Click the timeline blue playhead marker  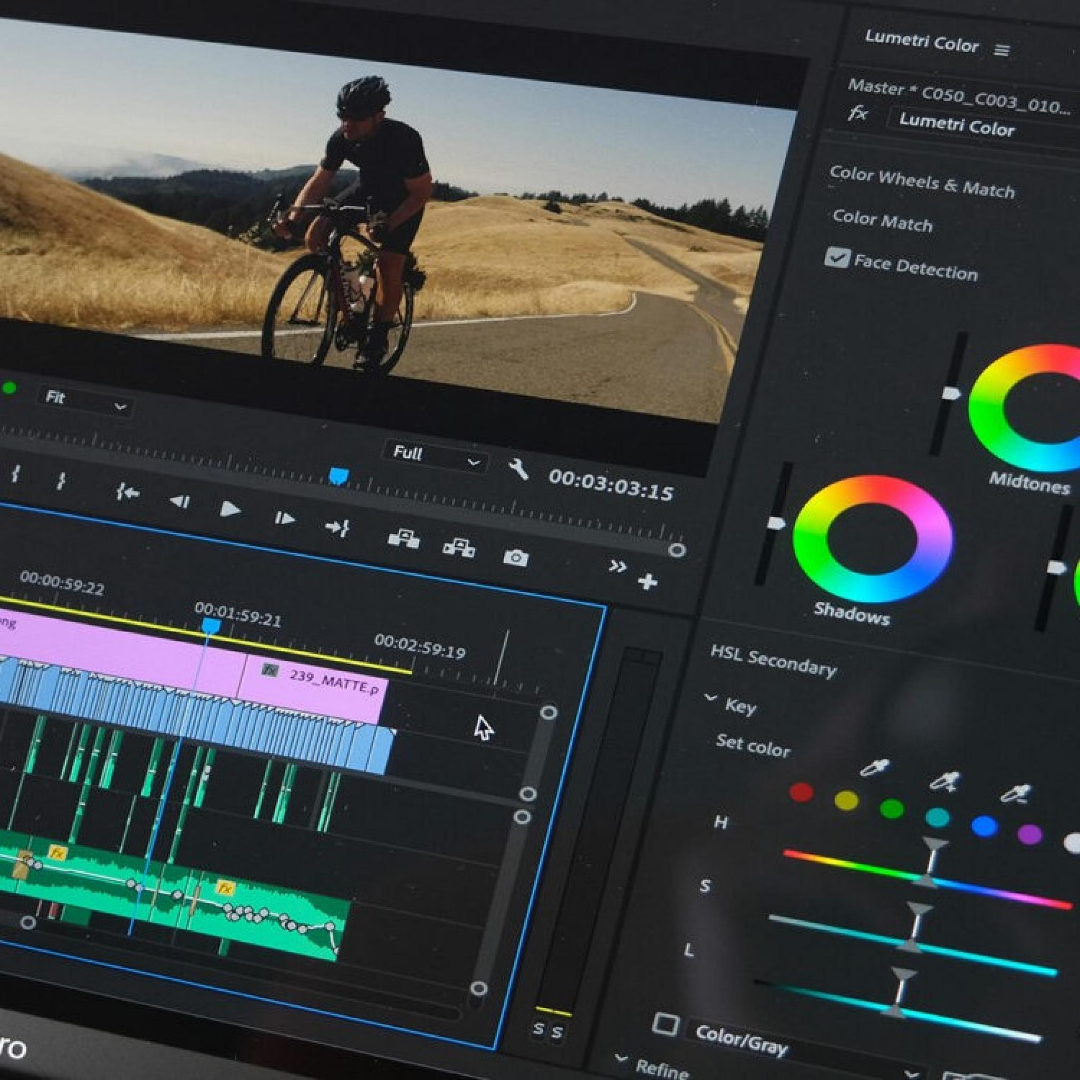[211, 625]
